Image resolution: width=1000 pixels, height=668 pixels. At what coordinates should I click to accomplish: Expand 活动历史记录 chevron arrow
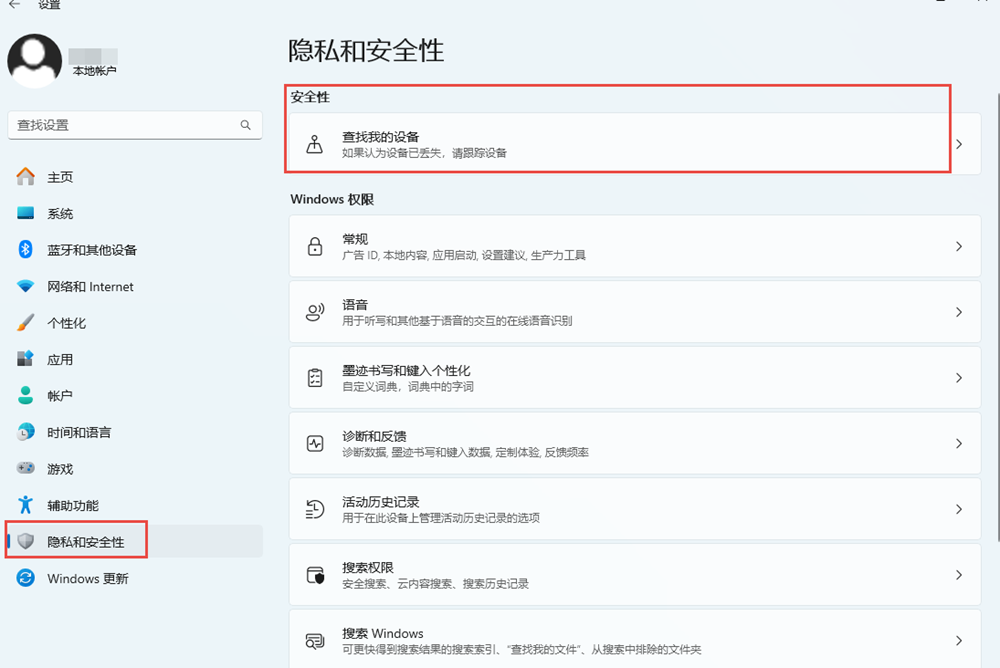(x=959, y=509)
